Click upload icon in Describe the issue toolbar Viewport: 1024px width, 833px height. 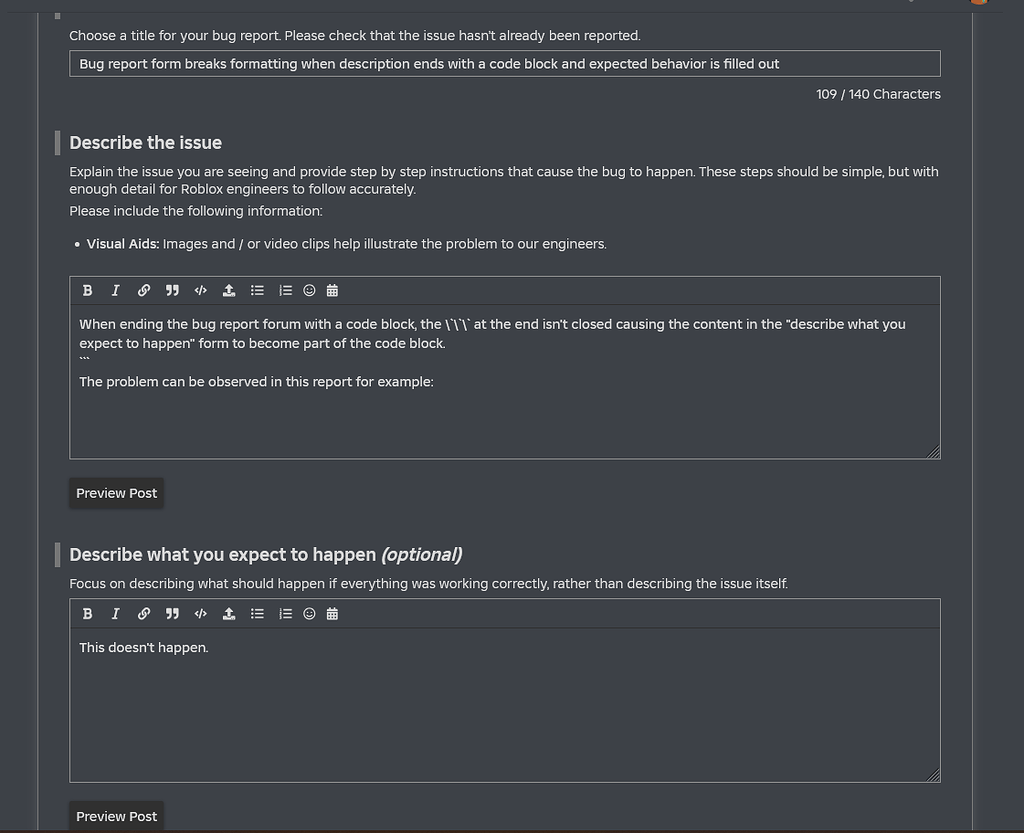pos(229,291)
